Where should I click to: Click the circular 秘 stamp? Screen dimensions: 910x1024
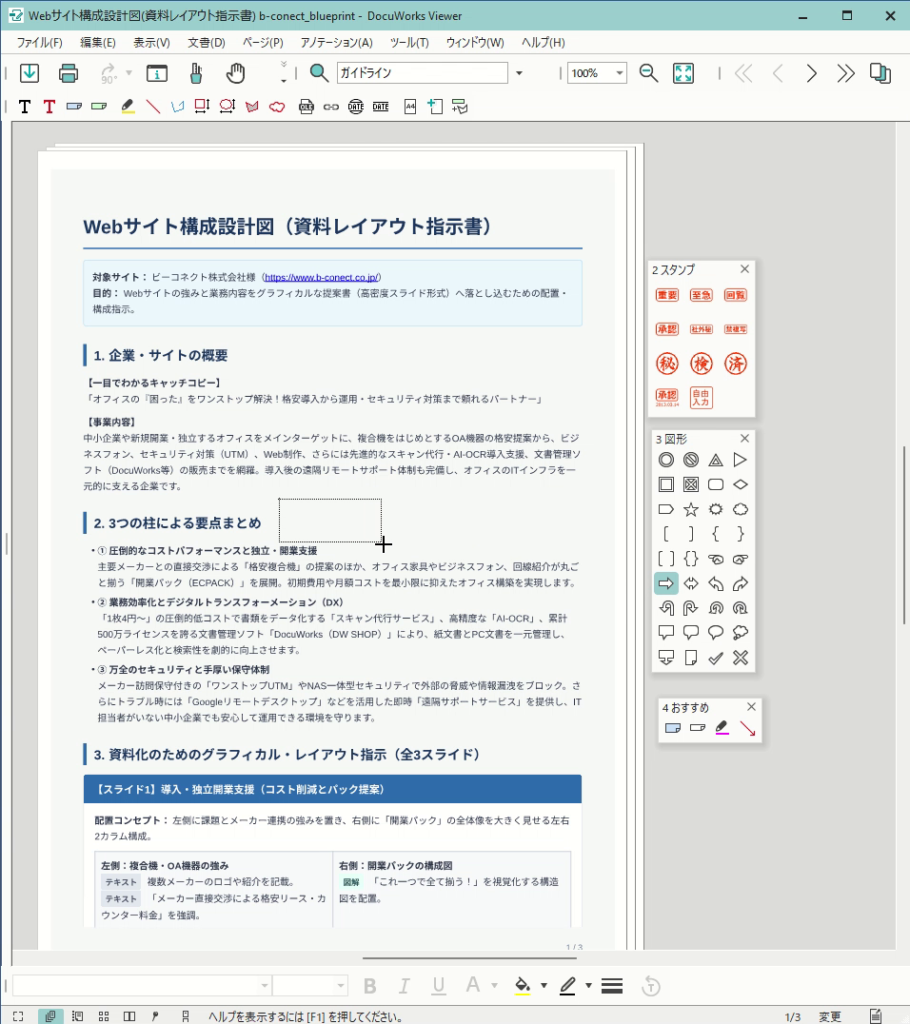pos(667,364)
